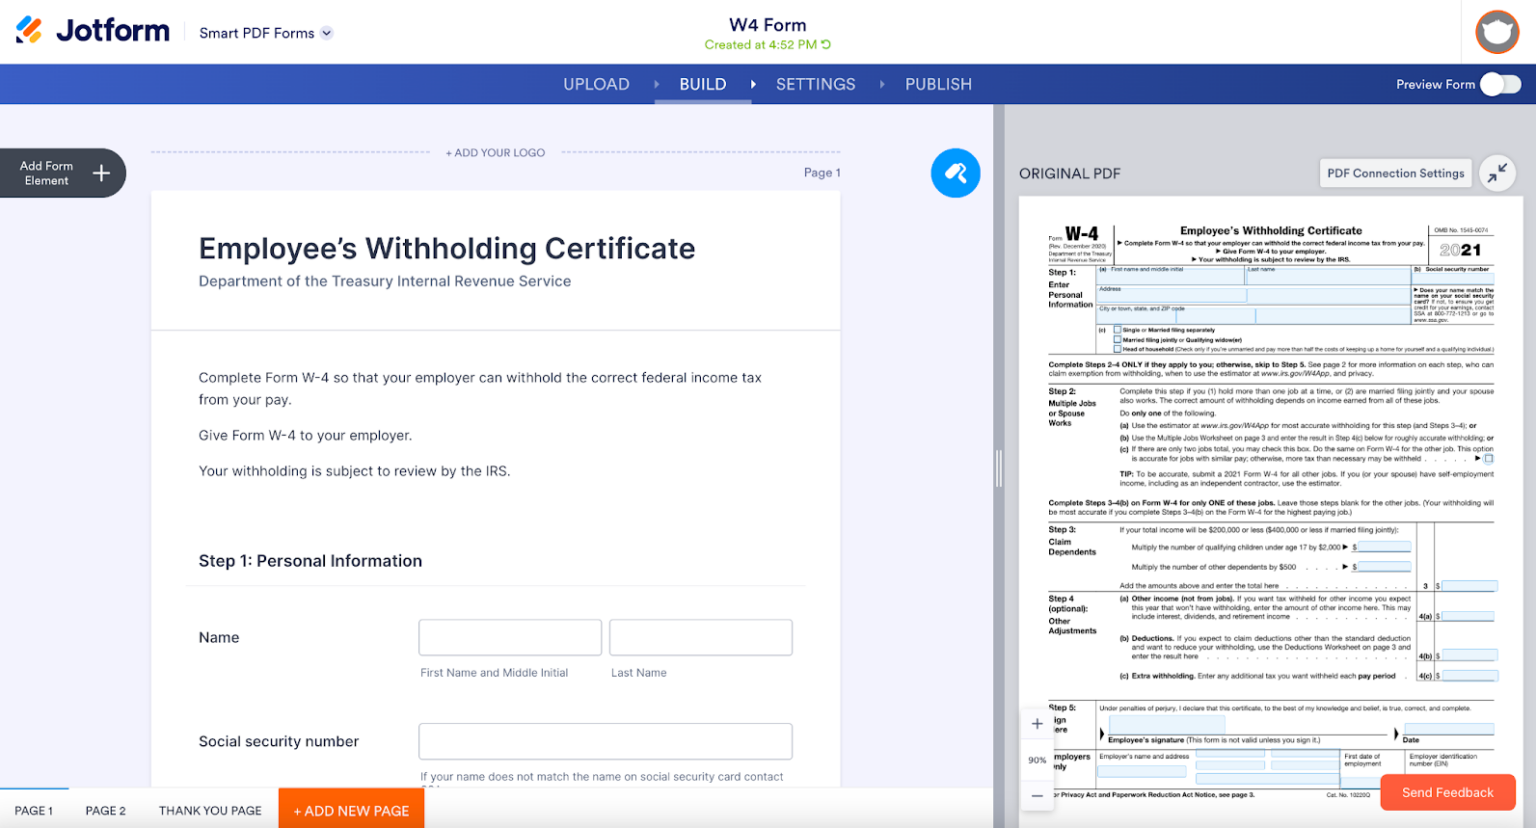Viewport: 1536px width, 828px height.
Task: Open your account avatar menu
Action: point(1497,31)
